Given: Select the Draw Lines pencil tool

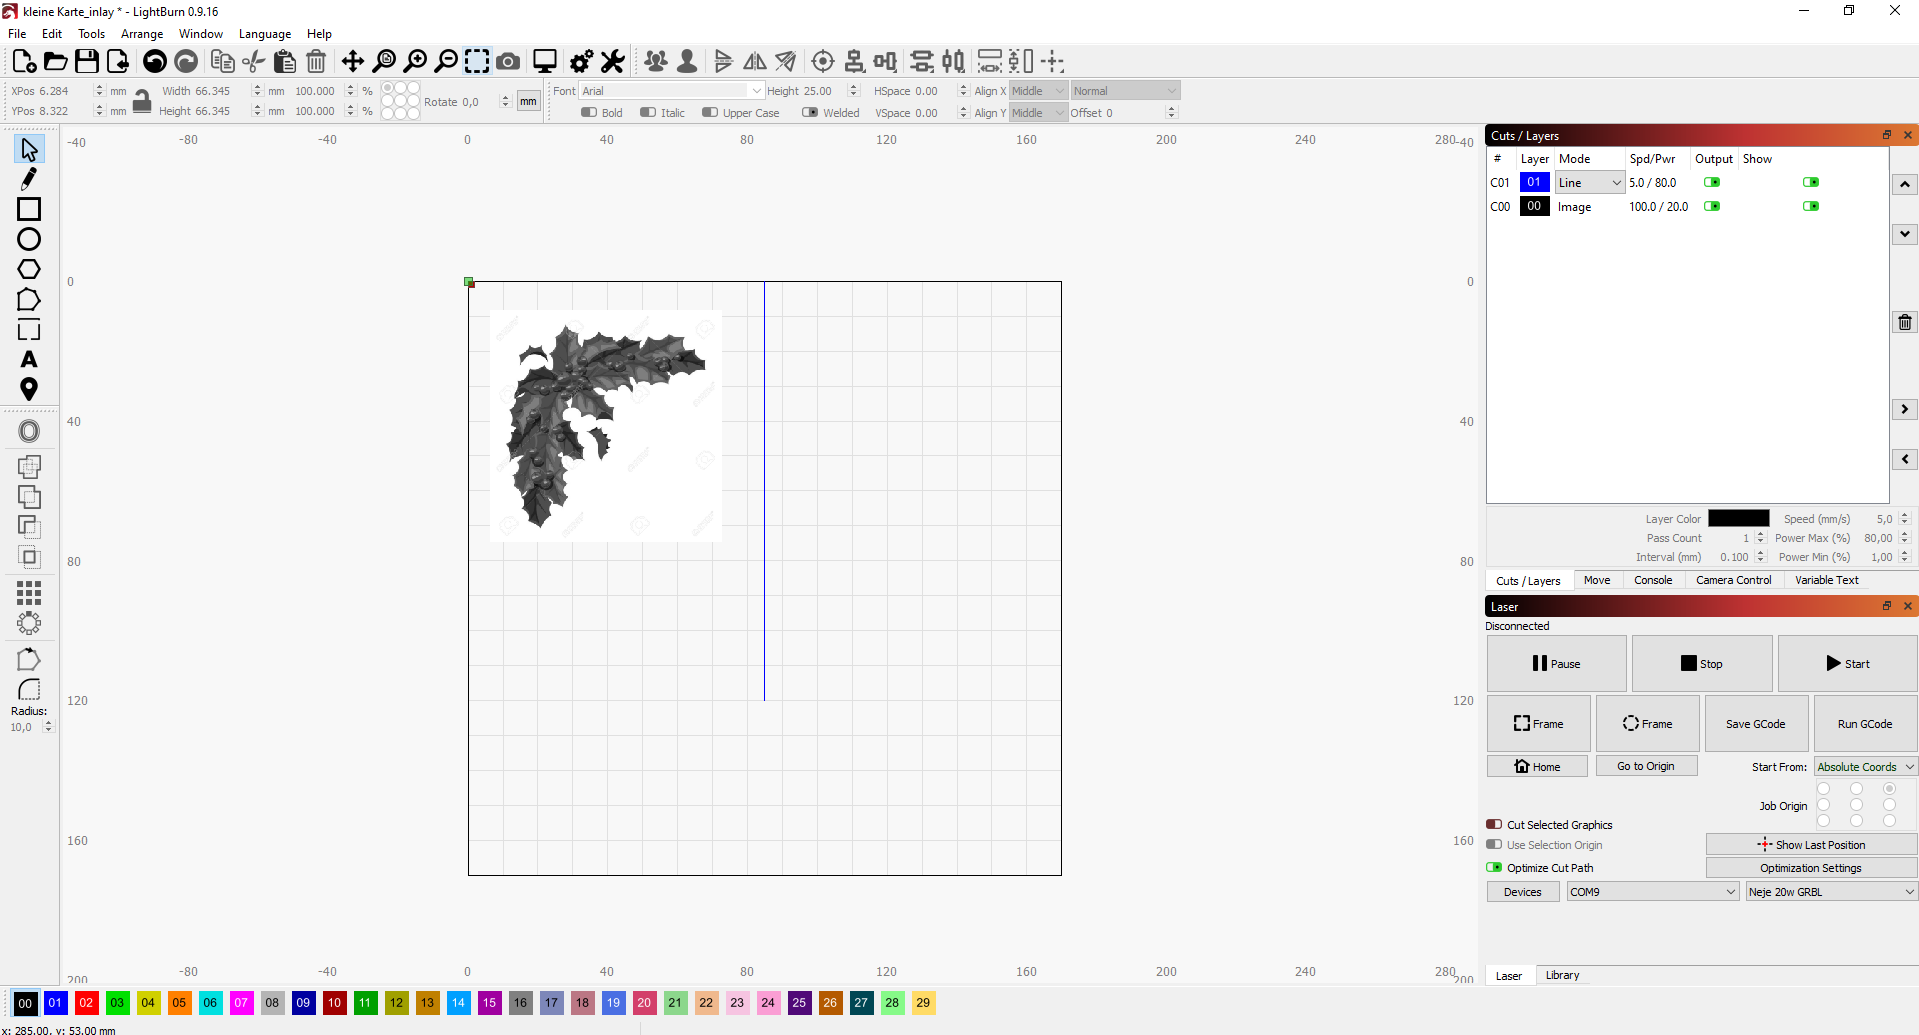Looking at the screenshot, I should (29, 179).
